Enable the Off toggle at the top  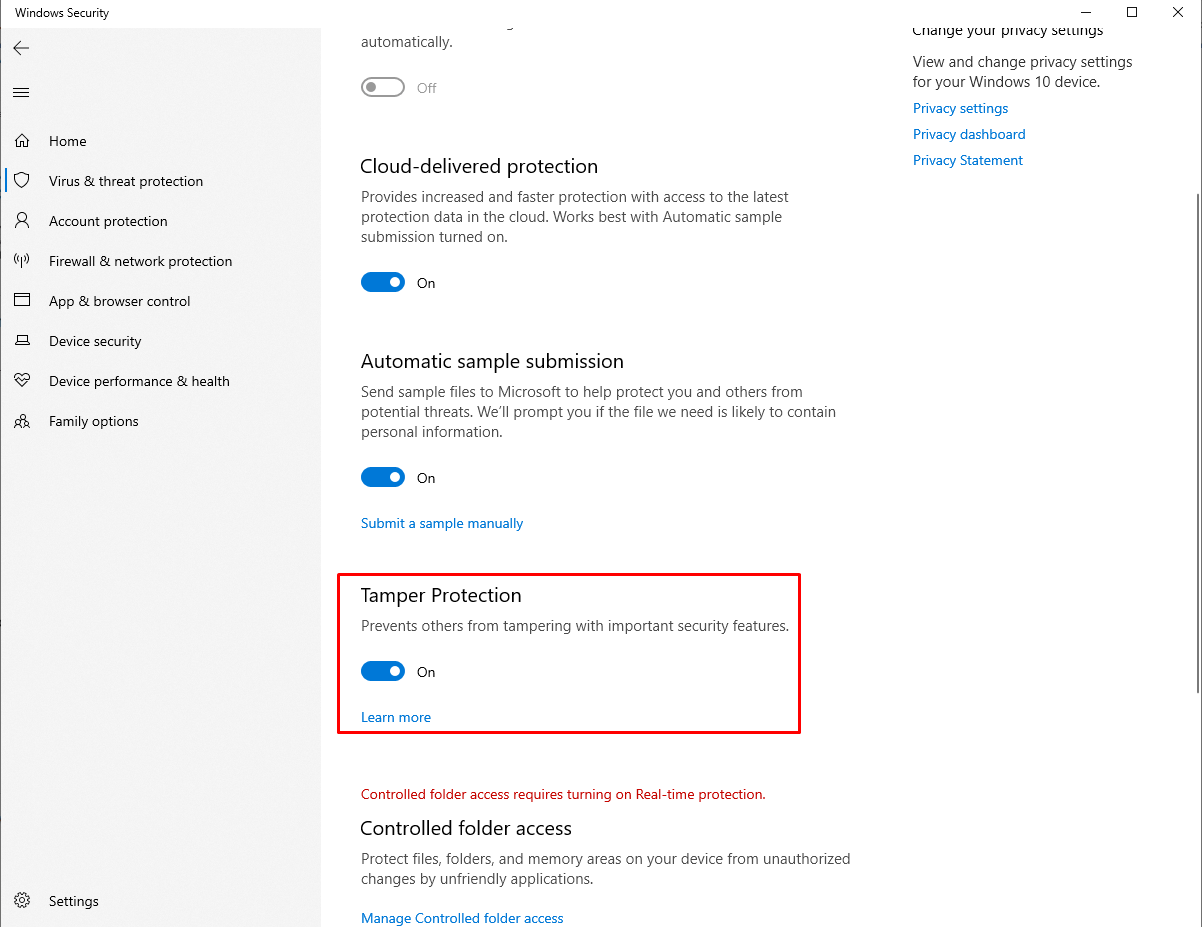coord(383,87)
